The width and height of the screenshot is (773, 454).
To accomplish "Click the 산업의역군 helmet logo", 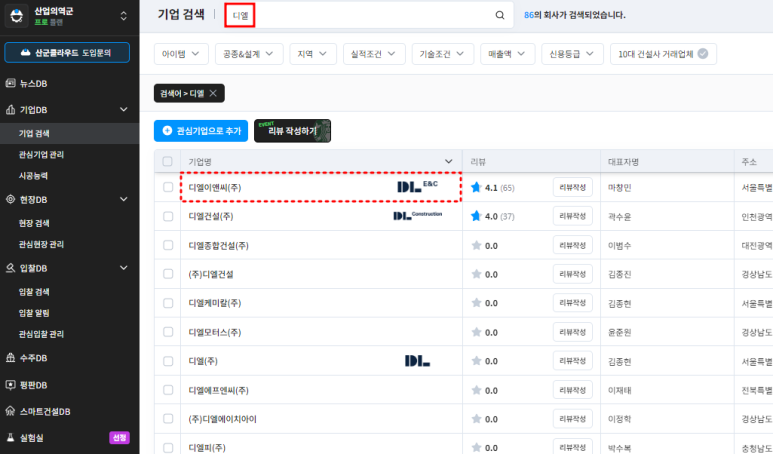I will click(17, 16).
